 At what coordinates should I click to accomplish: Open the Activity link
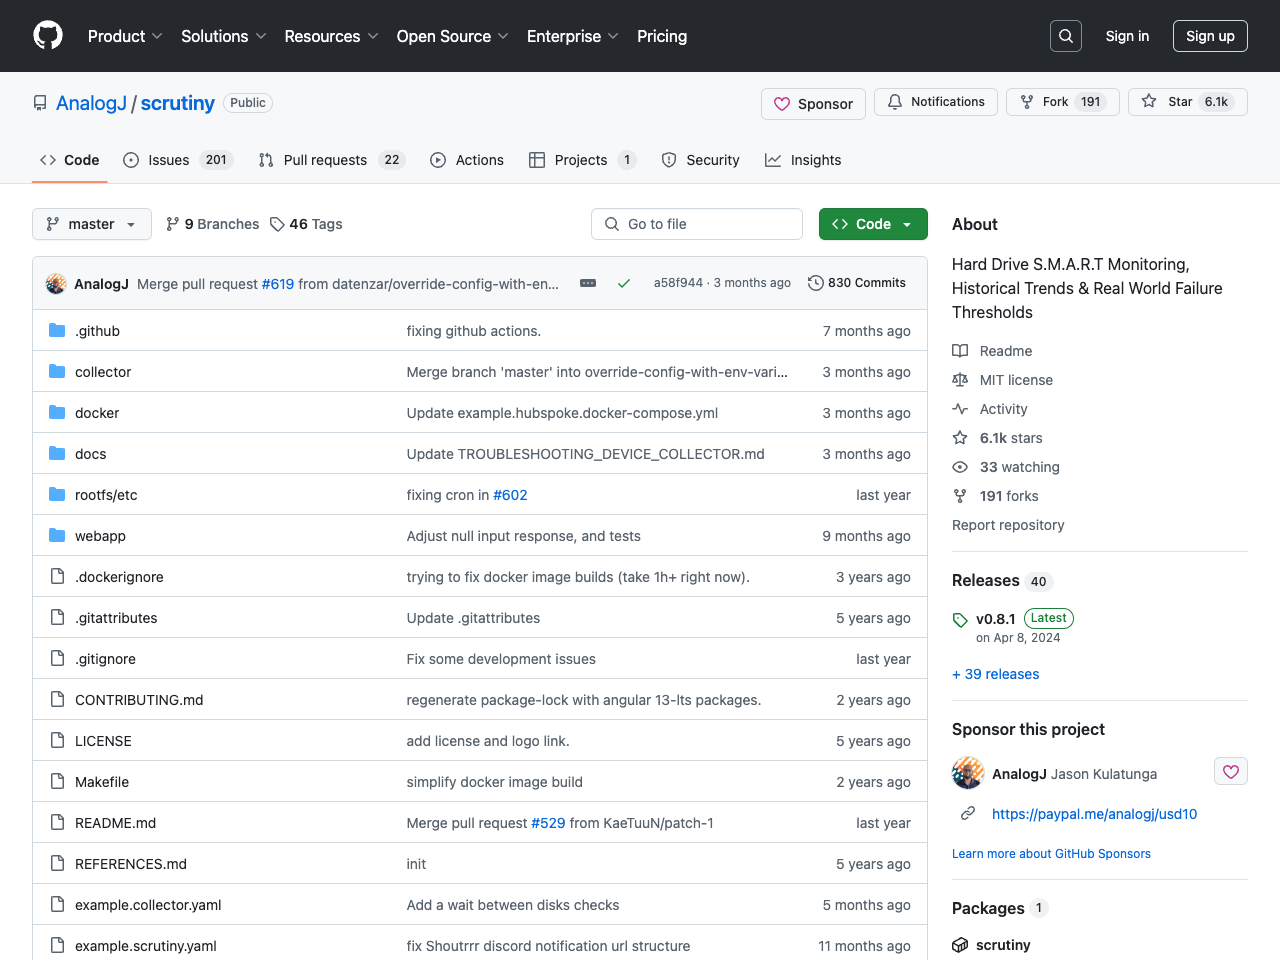(x=990, y=409)
